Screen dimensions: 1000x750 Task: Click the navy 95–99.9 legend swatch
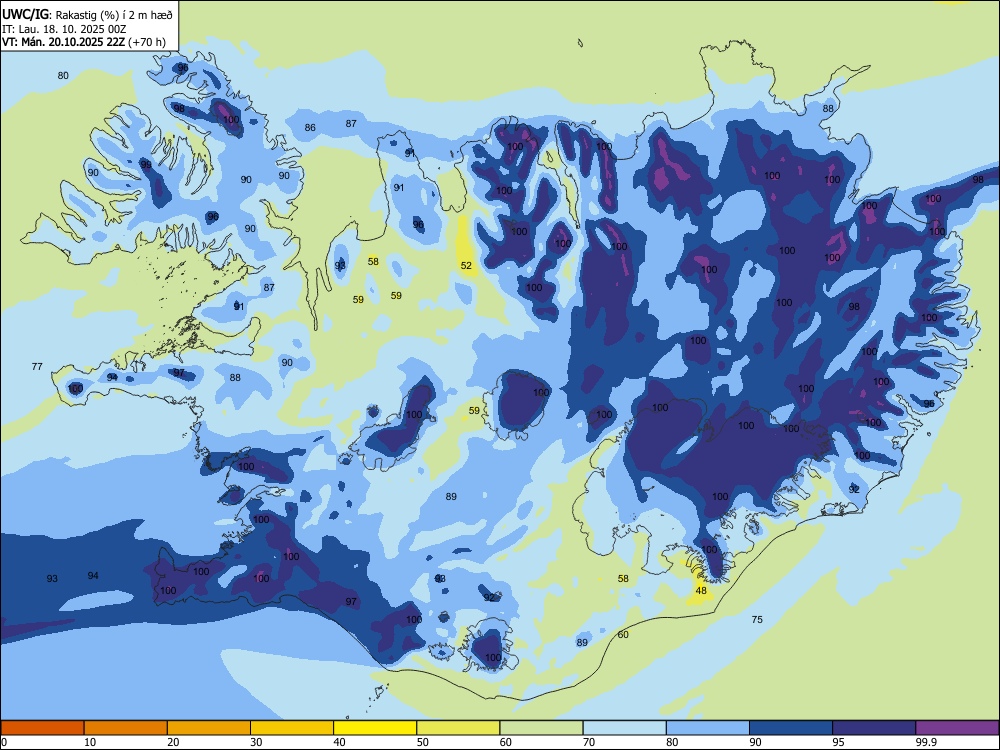click(x=874, y=728)
